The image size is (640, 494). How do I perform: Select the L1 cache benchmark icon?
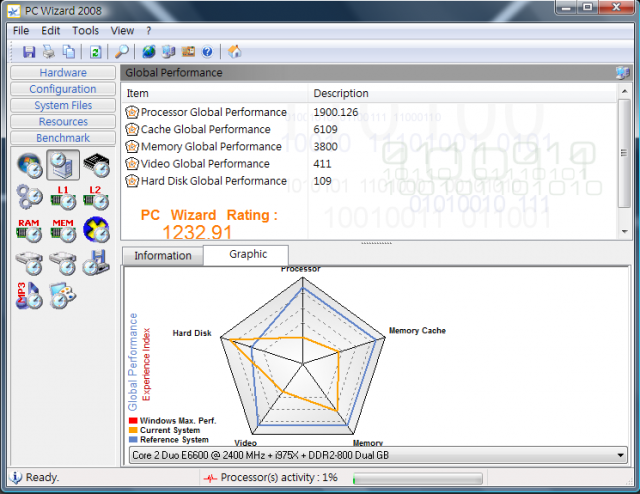coord(63,198)
